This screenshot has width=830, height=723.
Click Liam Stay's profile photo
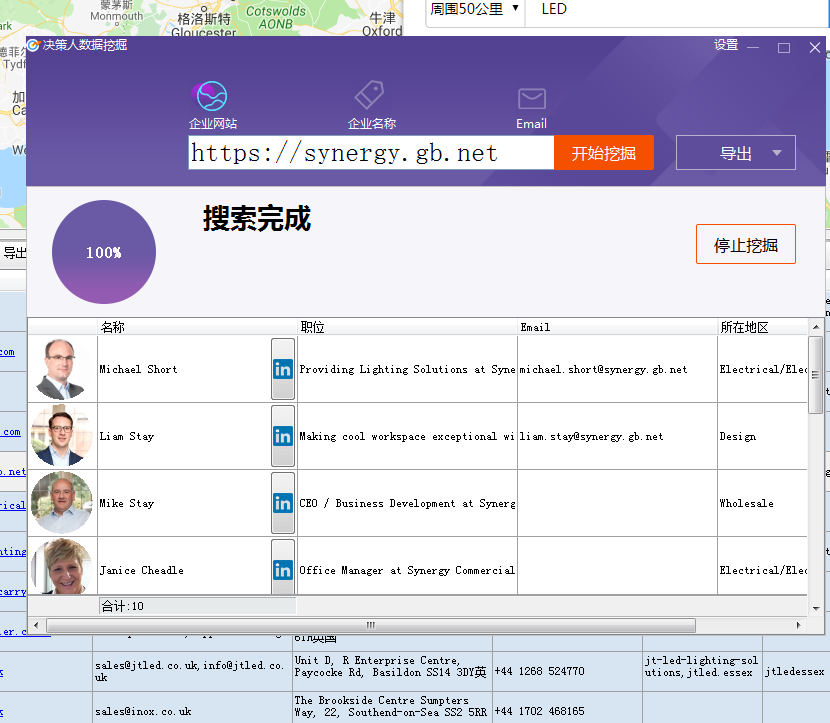62,436
